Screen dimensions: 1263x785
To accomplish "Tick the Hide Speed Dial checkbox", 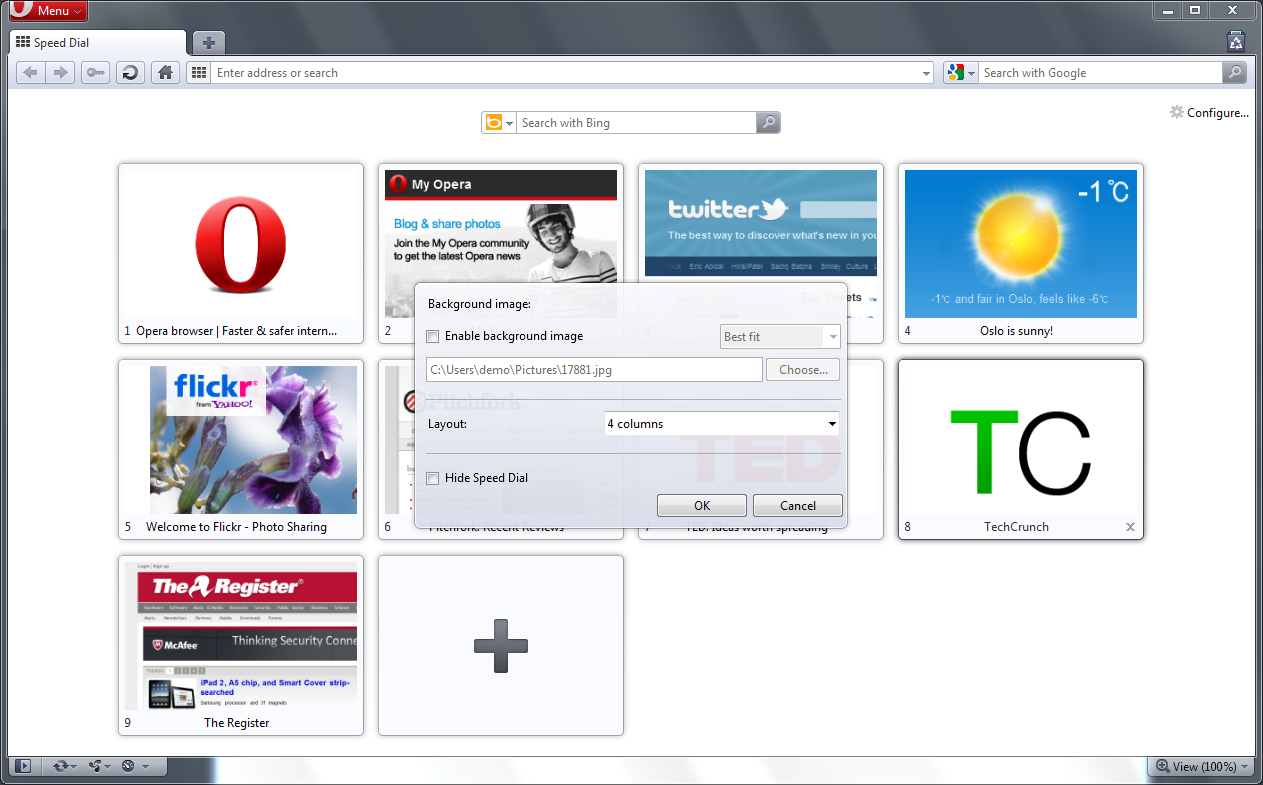I will tap(433, 478).
